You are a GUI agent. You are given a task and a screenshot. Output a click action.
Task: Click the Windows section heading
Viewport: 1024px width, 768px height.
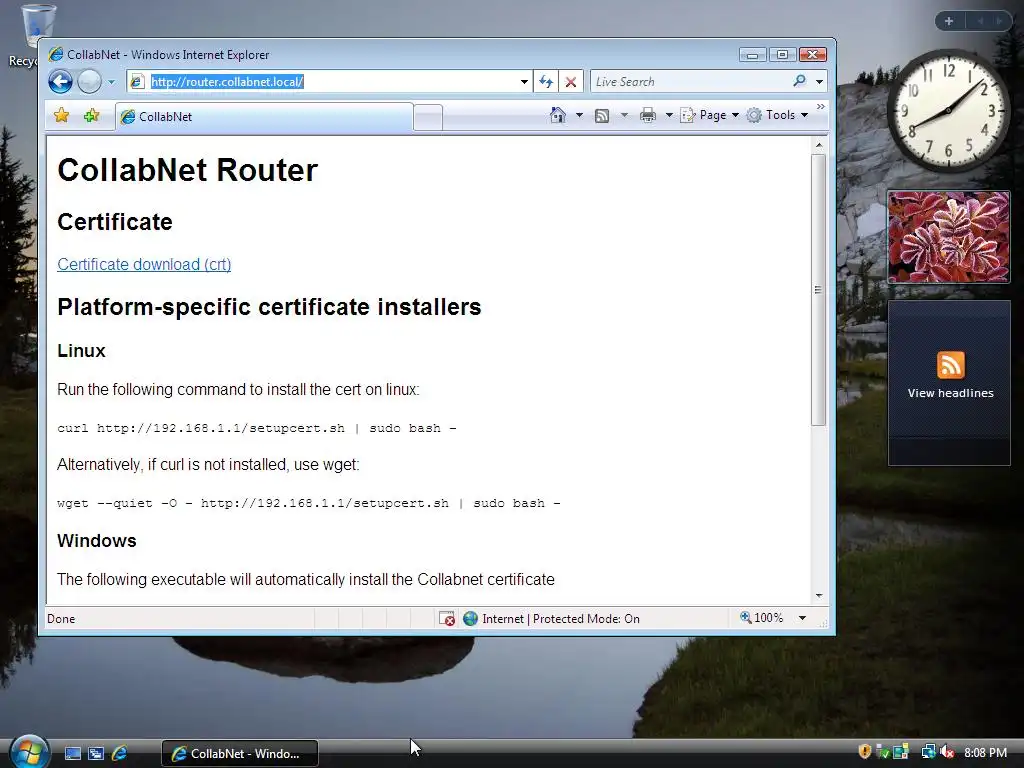(97, 541)
